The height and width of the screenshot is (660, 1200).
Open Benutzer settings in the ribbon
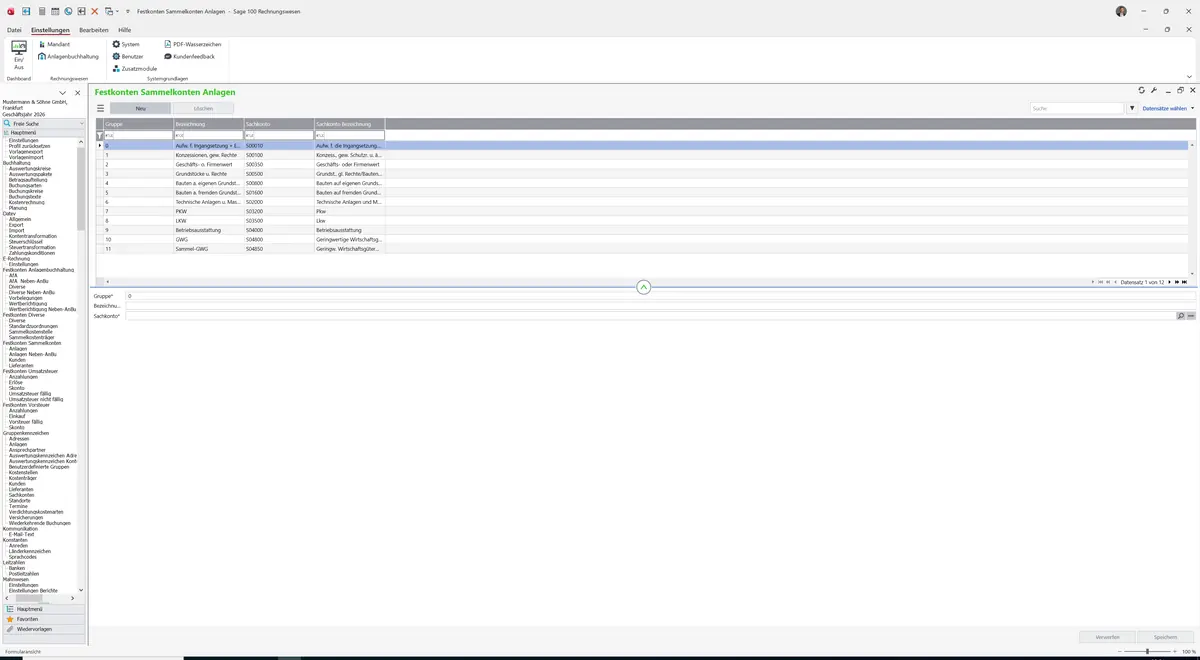click(127, 56)
